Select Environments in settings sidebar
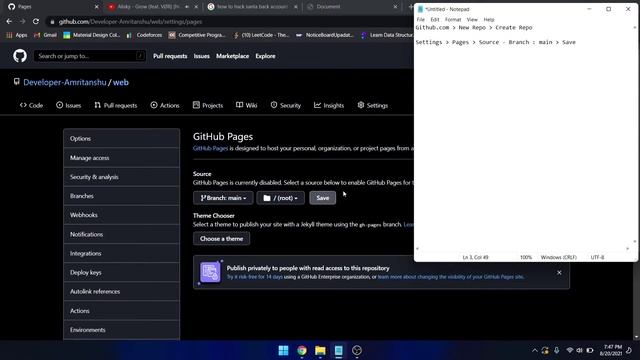Screen dimensions: 640x360 coord(121,330)
